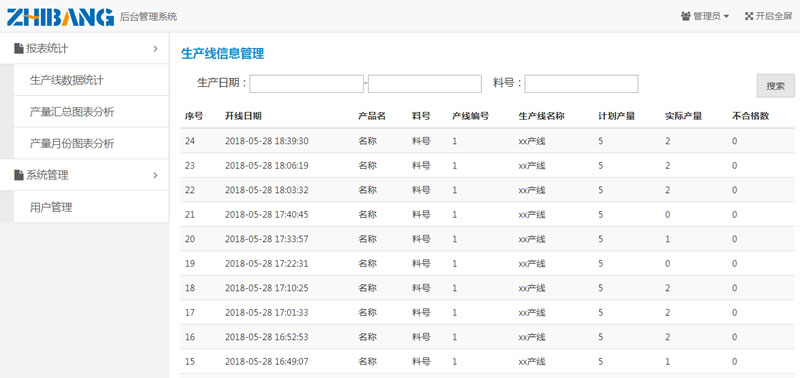Viewport: 800px width, 378px height.
Task: Focus the 生产日期 start date field
Action: coord(306,84)
